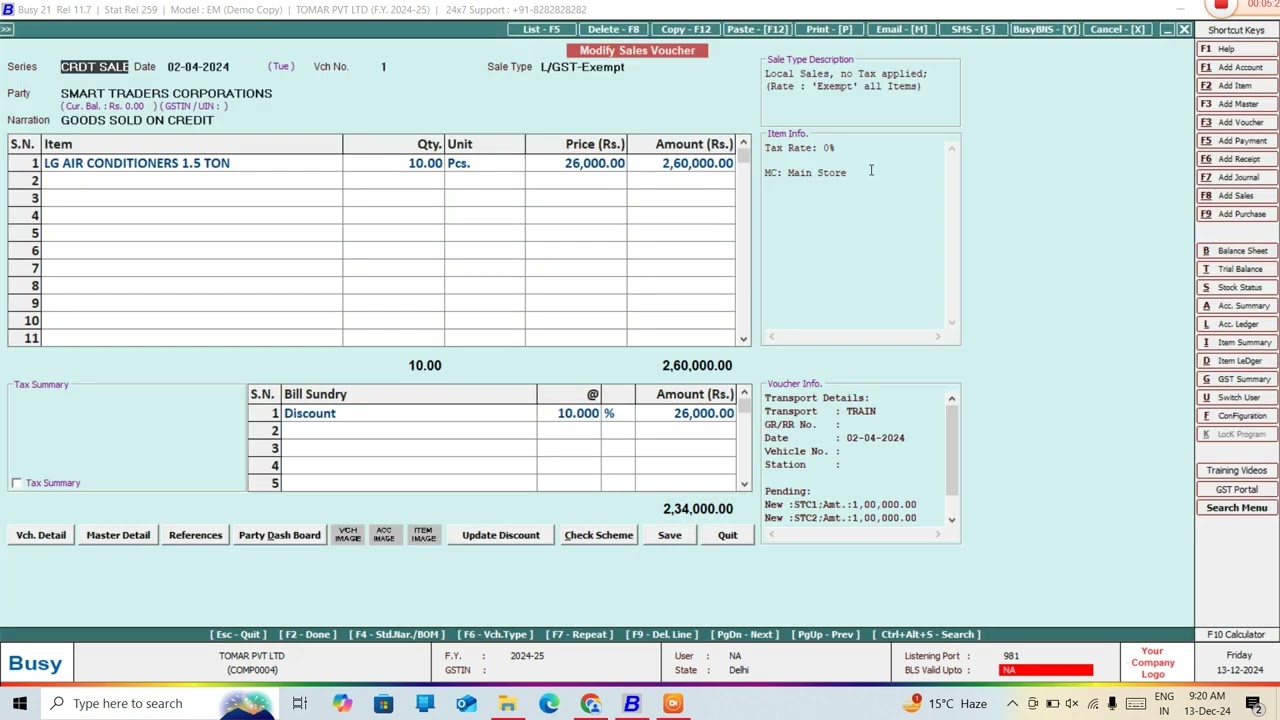Screen dimensions: 1280x720
Task: Click Cancel - [X] menu item
Action: (1117, 29)
